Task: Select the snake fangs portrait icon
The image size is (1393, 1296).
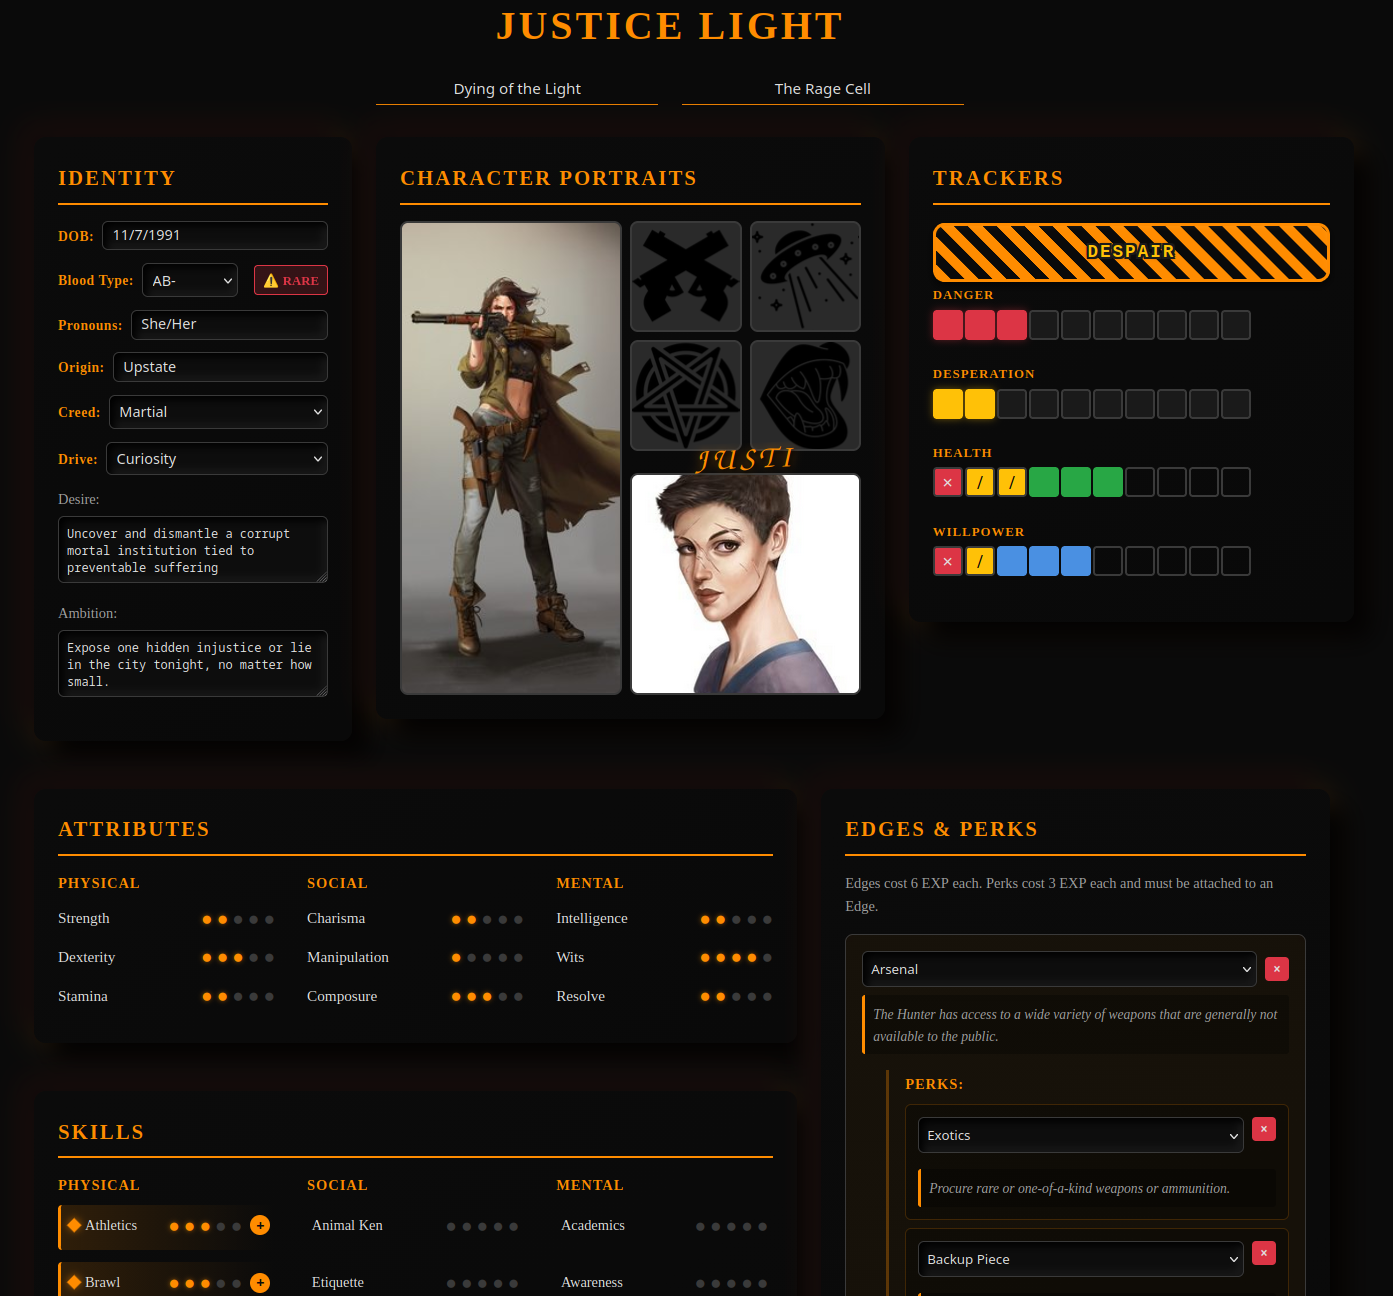Action: click(x=805, y=395)
